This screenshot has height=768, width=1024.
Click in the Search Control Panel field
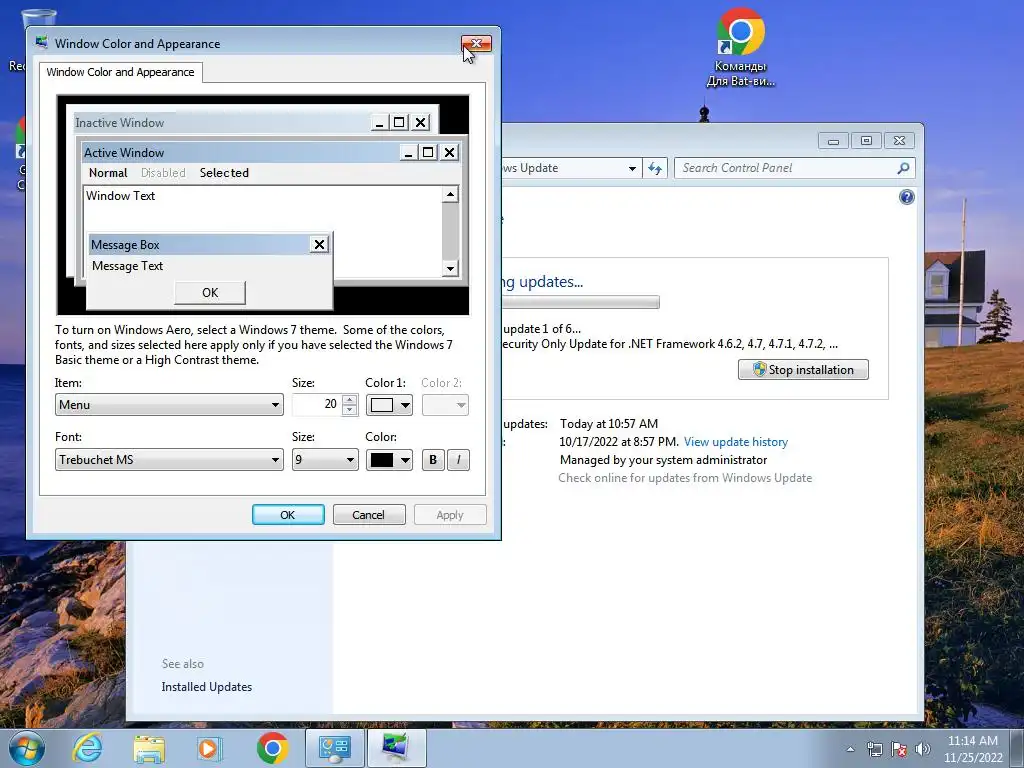[787, 168]
